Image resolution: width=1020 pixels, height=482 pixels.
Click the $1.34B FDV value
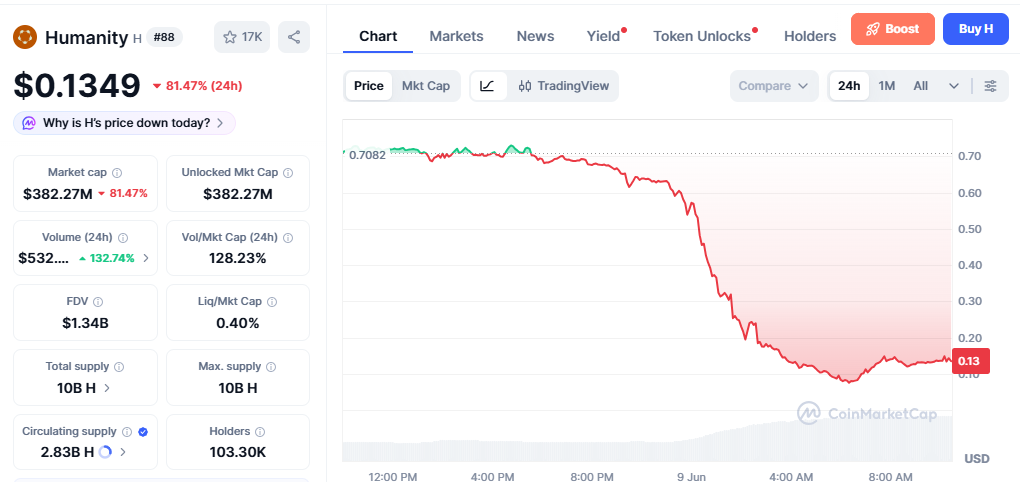point(85,323)
